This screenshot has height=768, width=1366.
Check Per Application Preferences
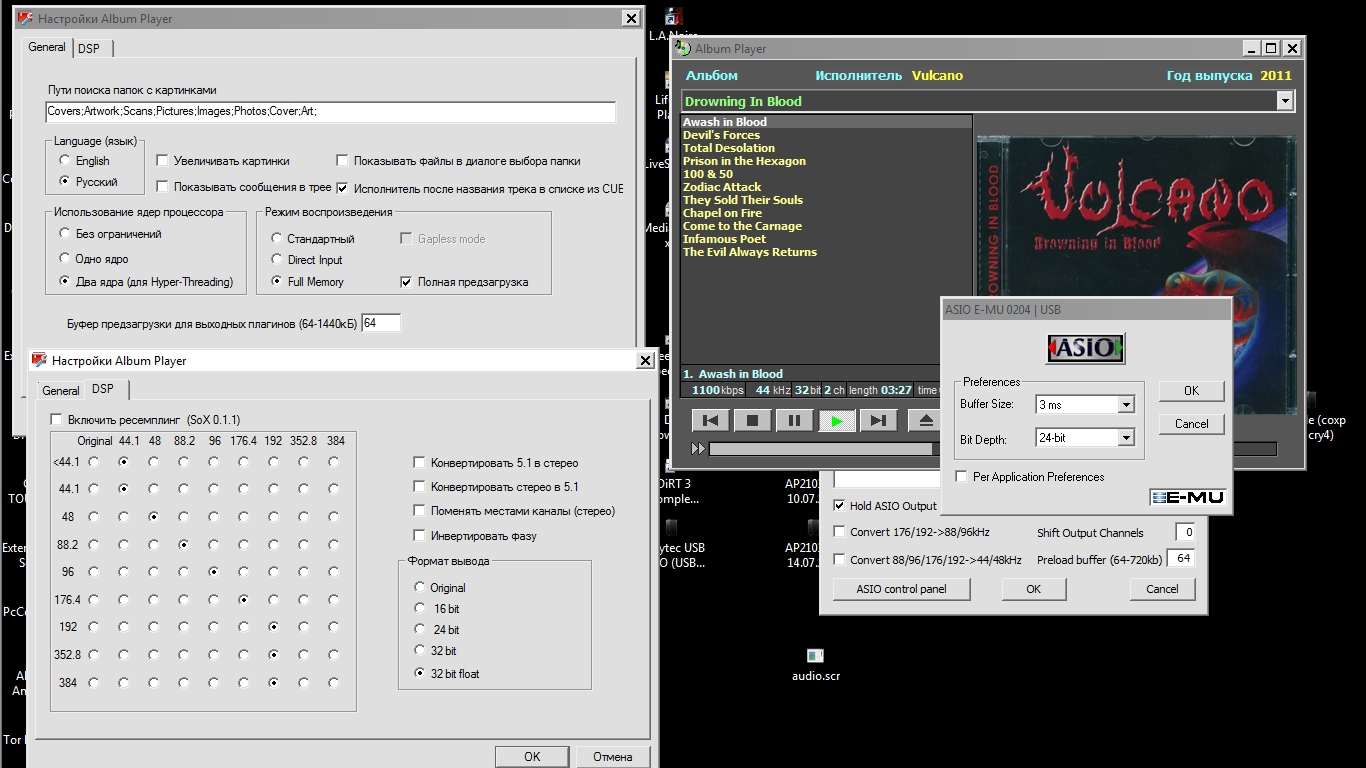pos(962,477)
